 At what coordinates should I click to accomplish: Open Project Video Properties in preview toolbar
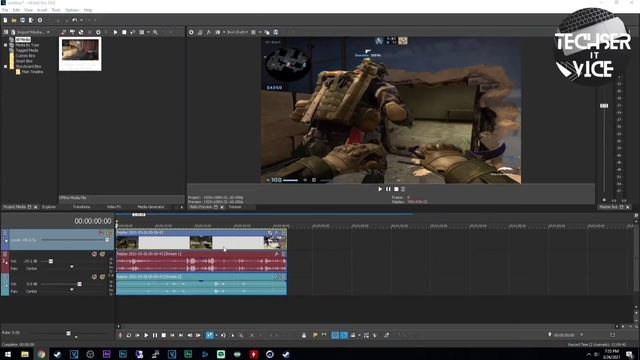click(x=191, y=32)
